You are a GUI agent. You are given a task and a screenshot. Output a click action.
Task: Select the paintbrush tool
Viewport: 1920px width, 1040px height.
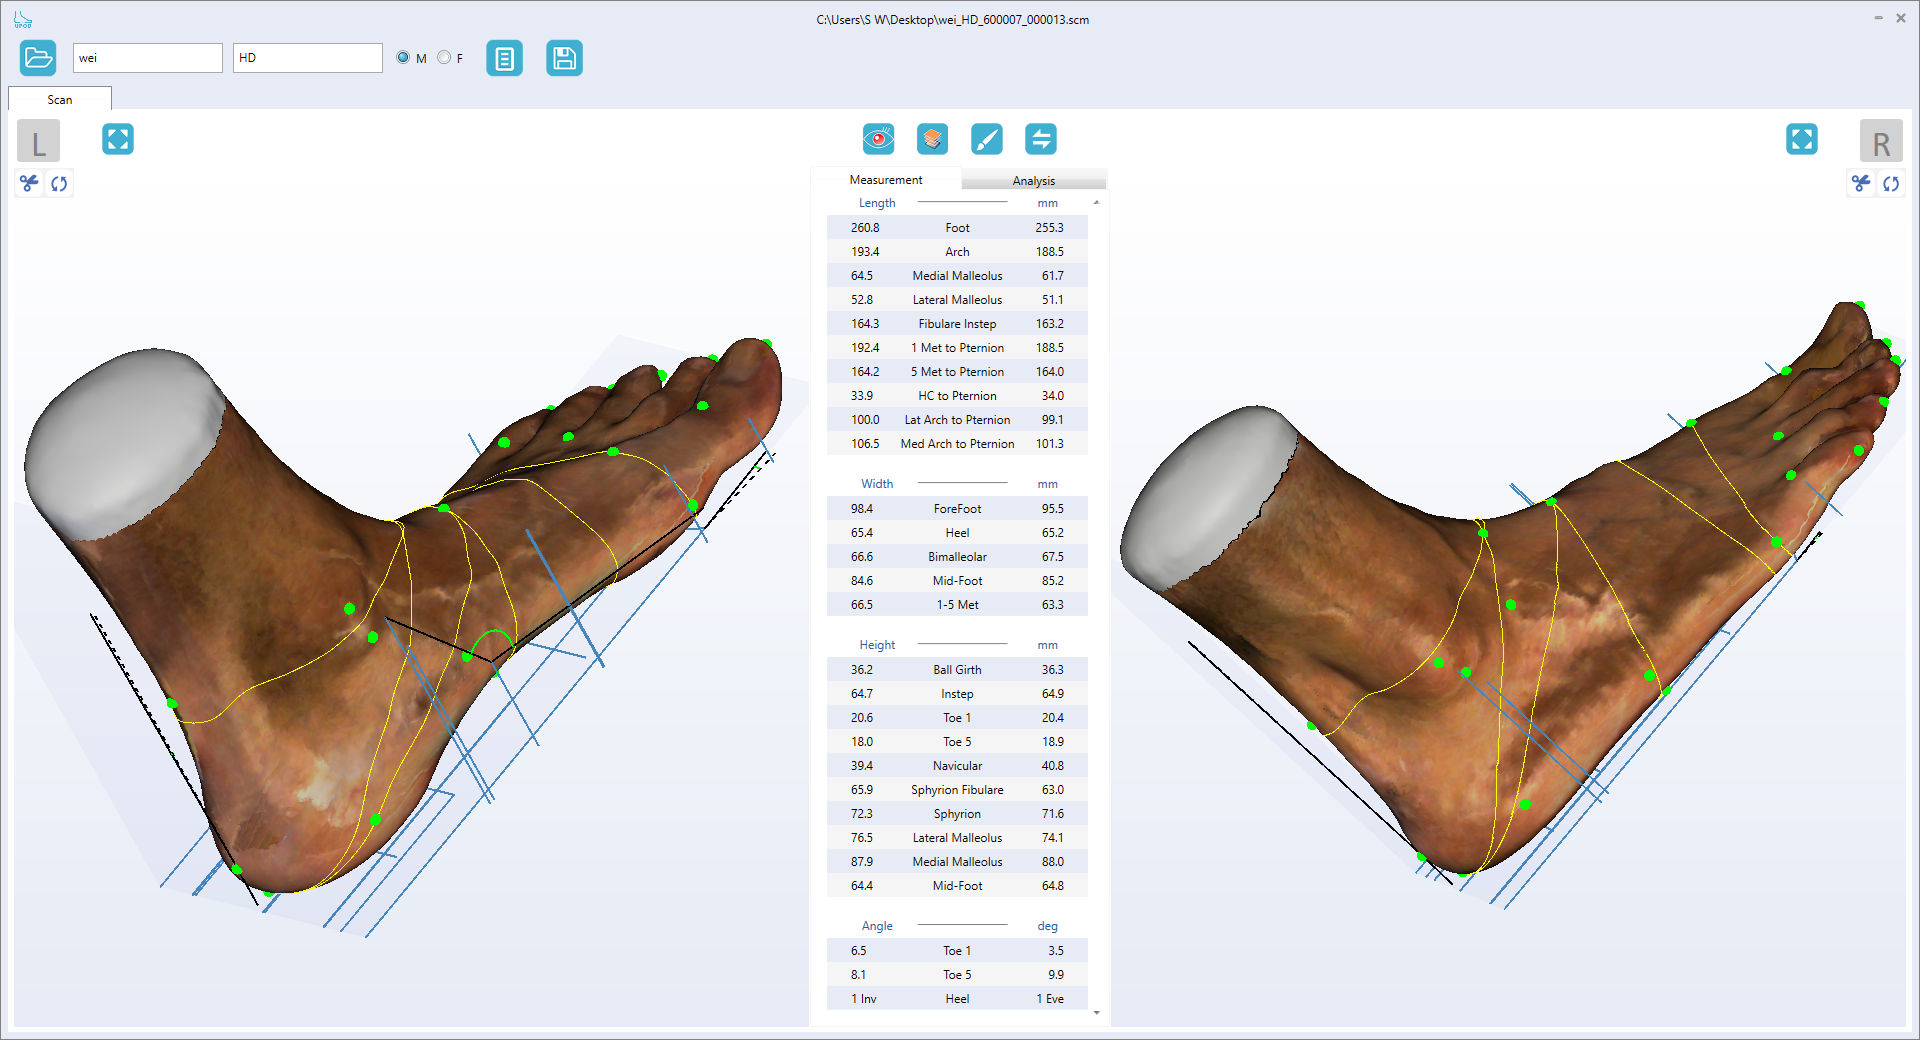pyautogui.click(x=986, y=139)
